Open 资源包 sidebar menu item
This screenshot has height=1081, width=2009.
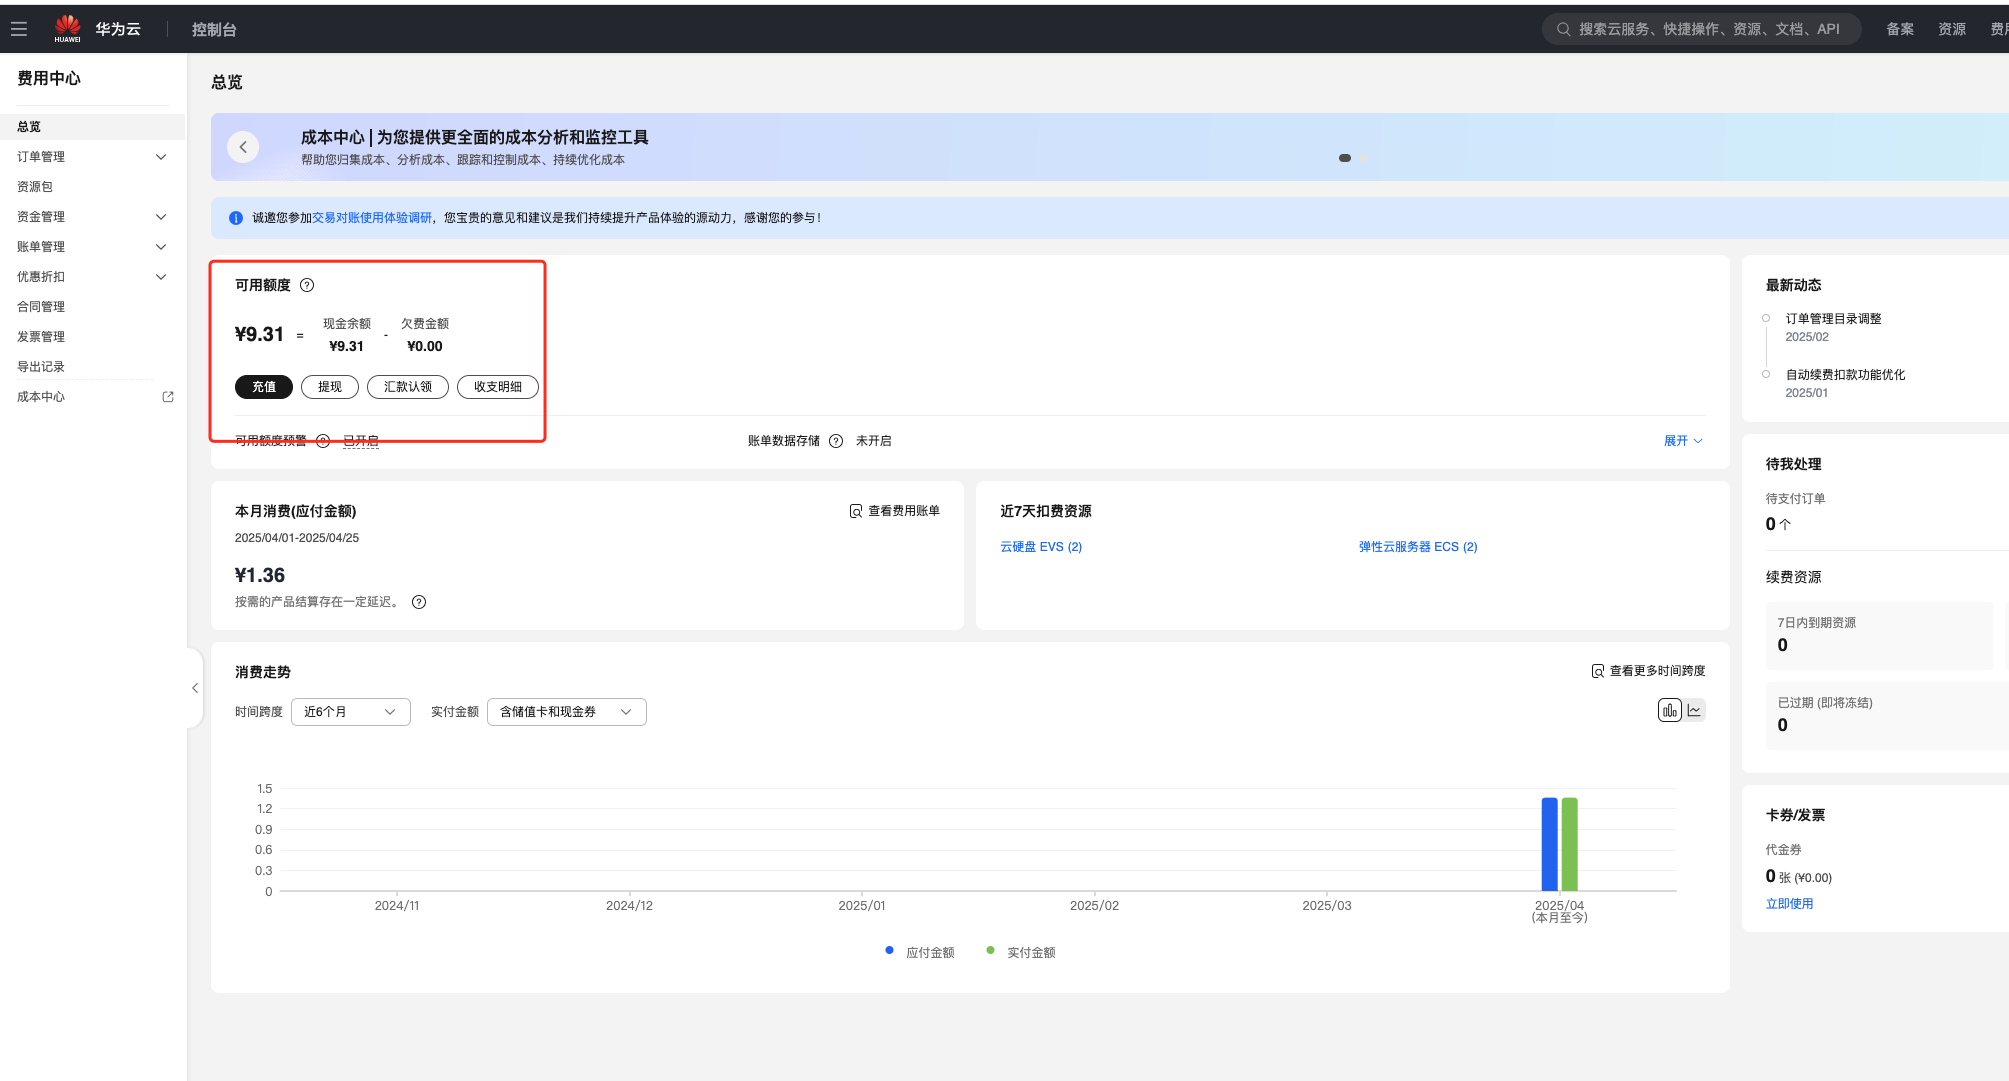pyautogui.click(x=35, y=187)
